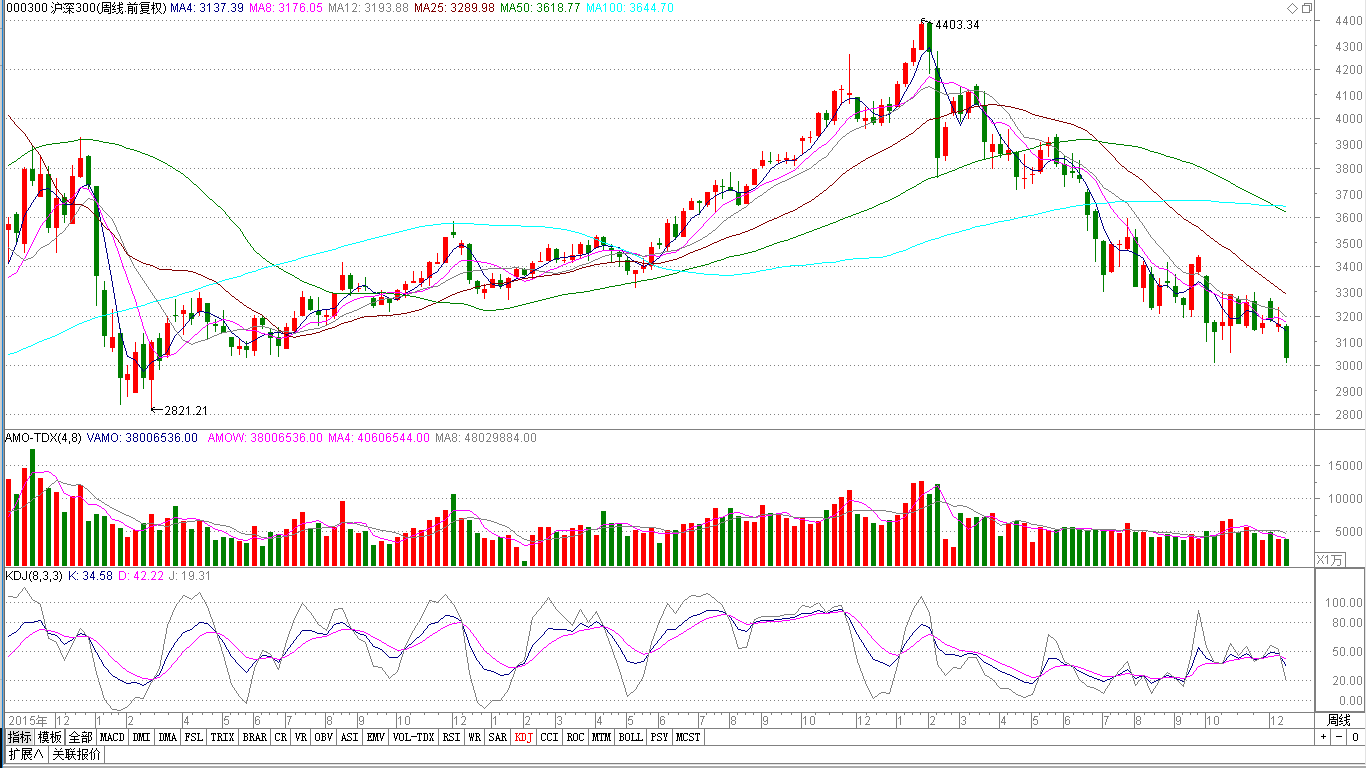Select the BRAR indicator tab
Viewport: 1366px width, 768px height.
pos(255,737)
